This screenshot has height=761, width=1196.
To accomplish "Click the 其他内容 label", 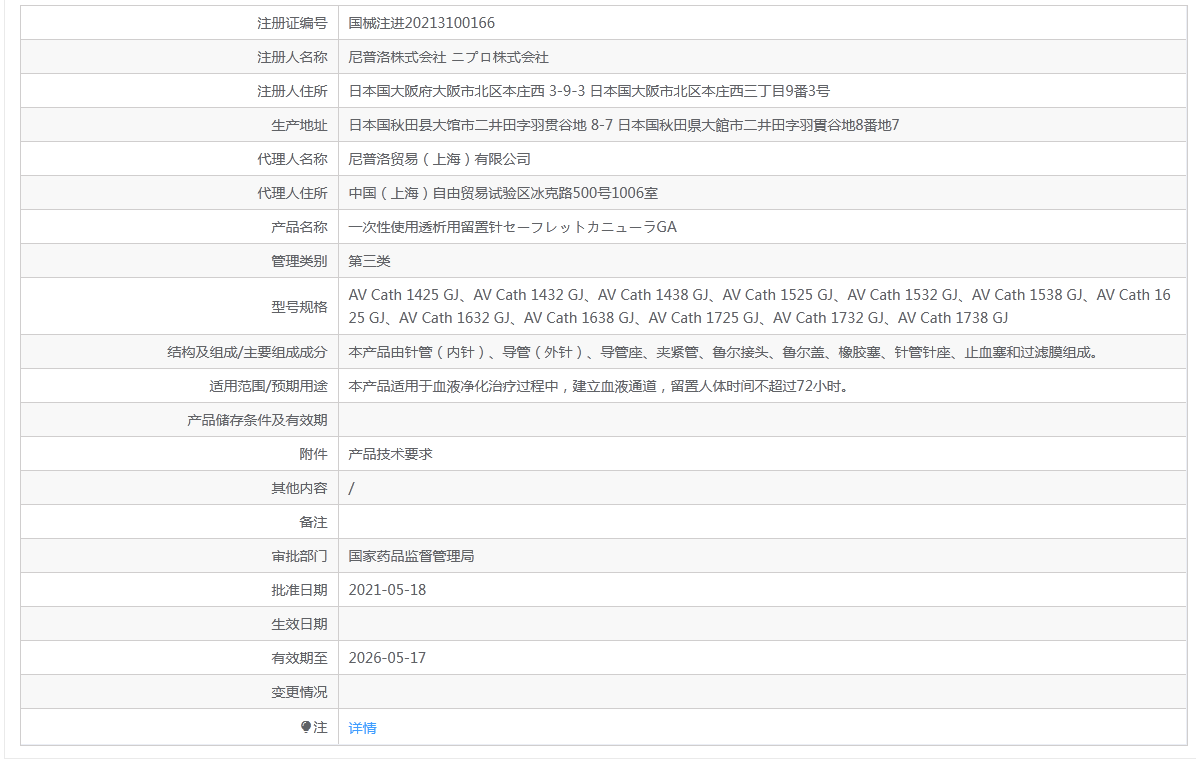I will (x=299, y=488).
